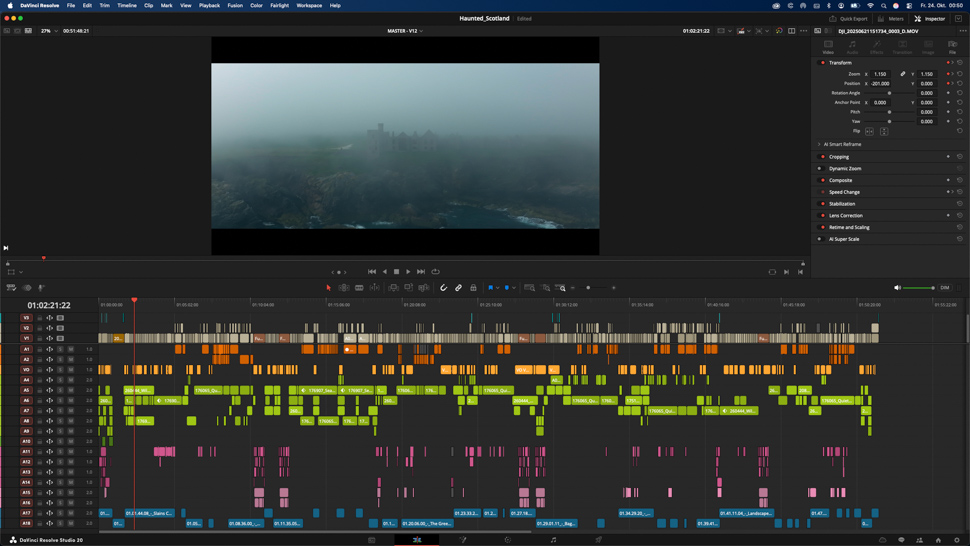This screenshot has height=546, width=970.
Task: Click the Position Lock padlock icon
Action: tap(474, 288)
